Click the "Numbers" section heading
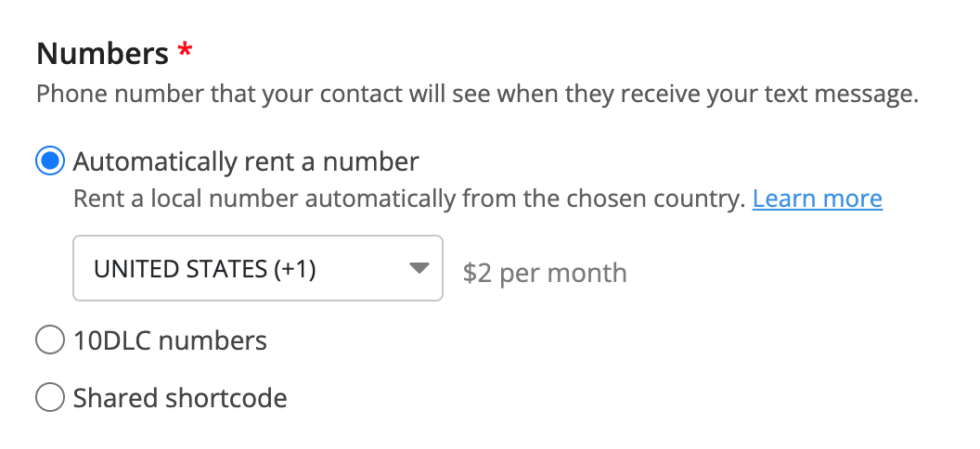The height and width of the screenshot is (449, 980). point(102,53)
